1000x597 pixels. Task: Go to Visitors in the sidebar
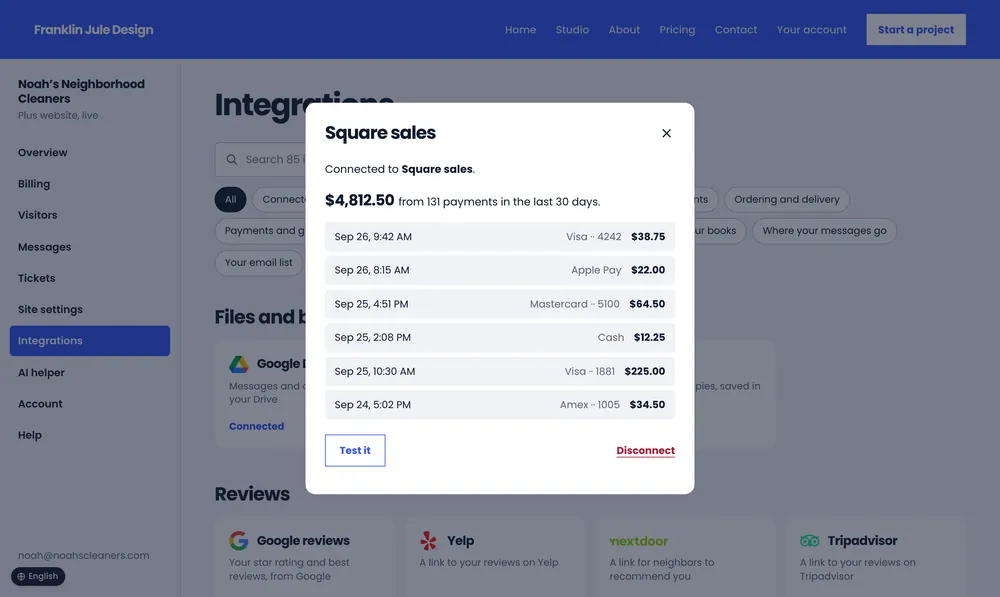(x=38, y=215)
